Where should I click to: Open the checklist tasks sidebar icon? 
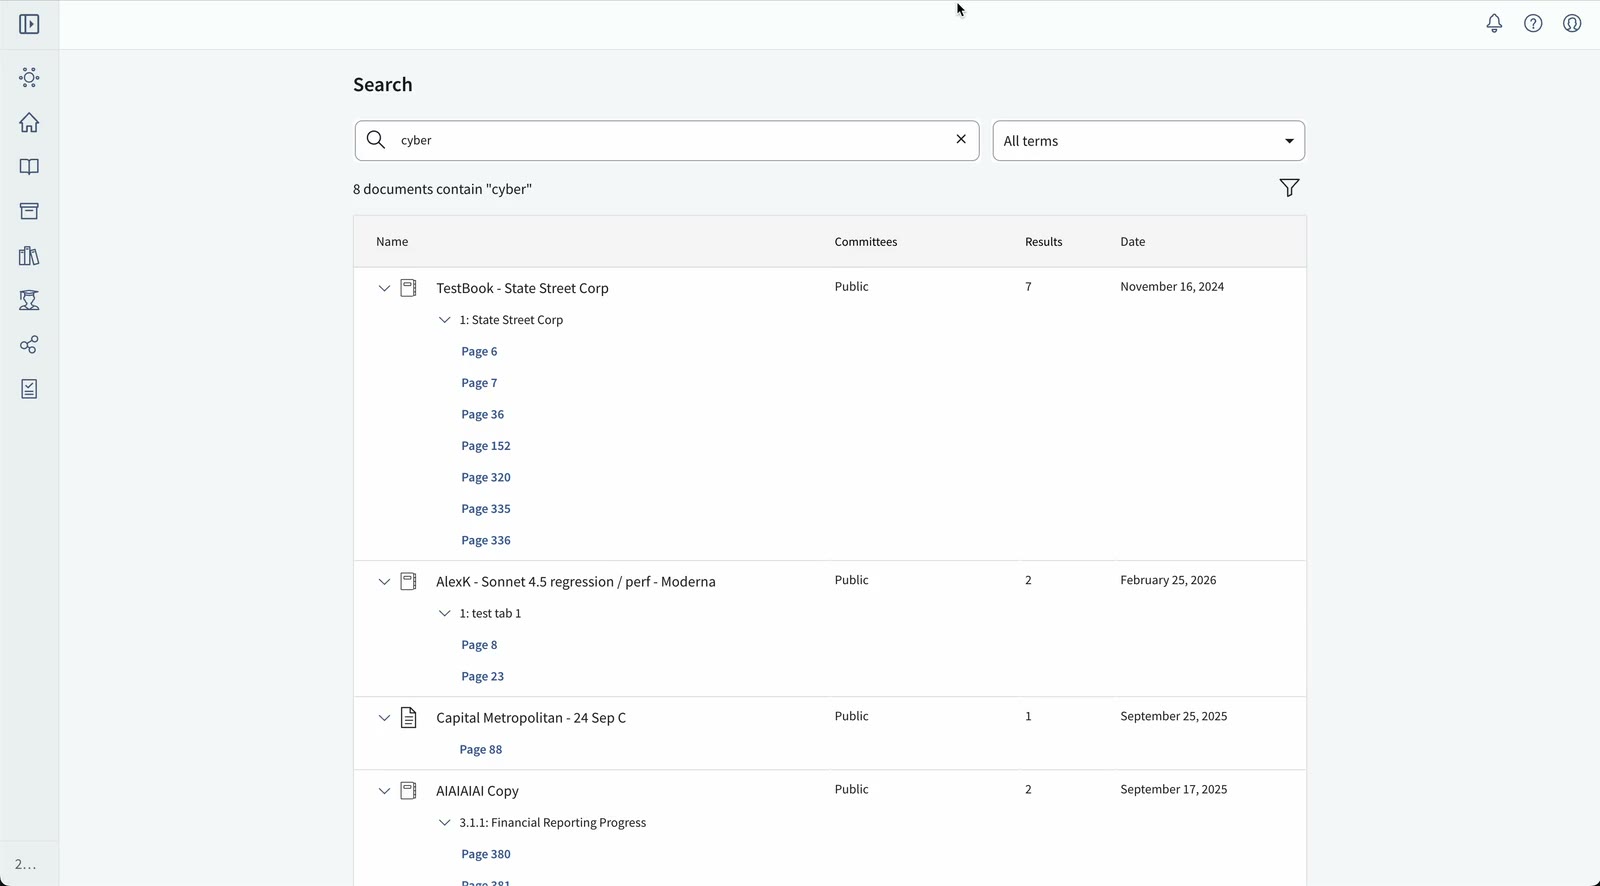(29, 389)
